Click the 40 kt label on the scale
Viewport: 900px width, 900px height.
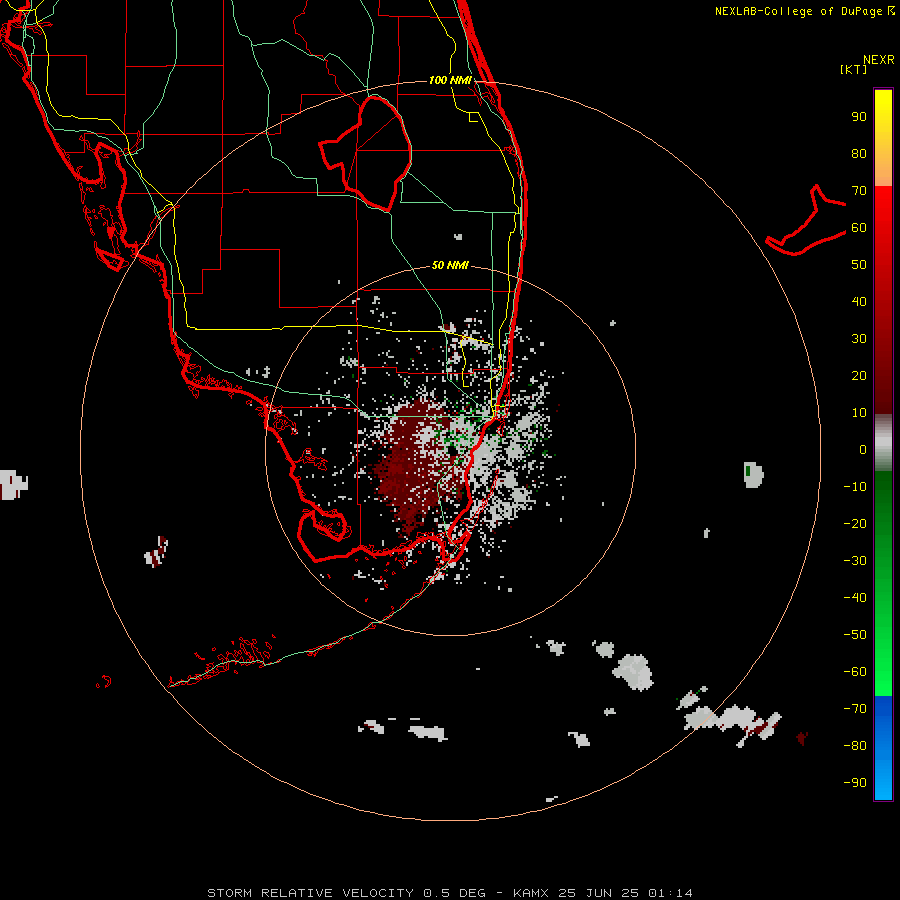(859, 301)
